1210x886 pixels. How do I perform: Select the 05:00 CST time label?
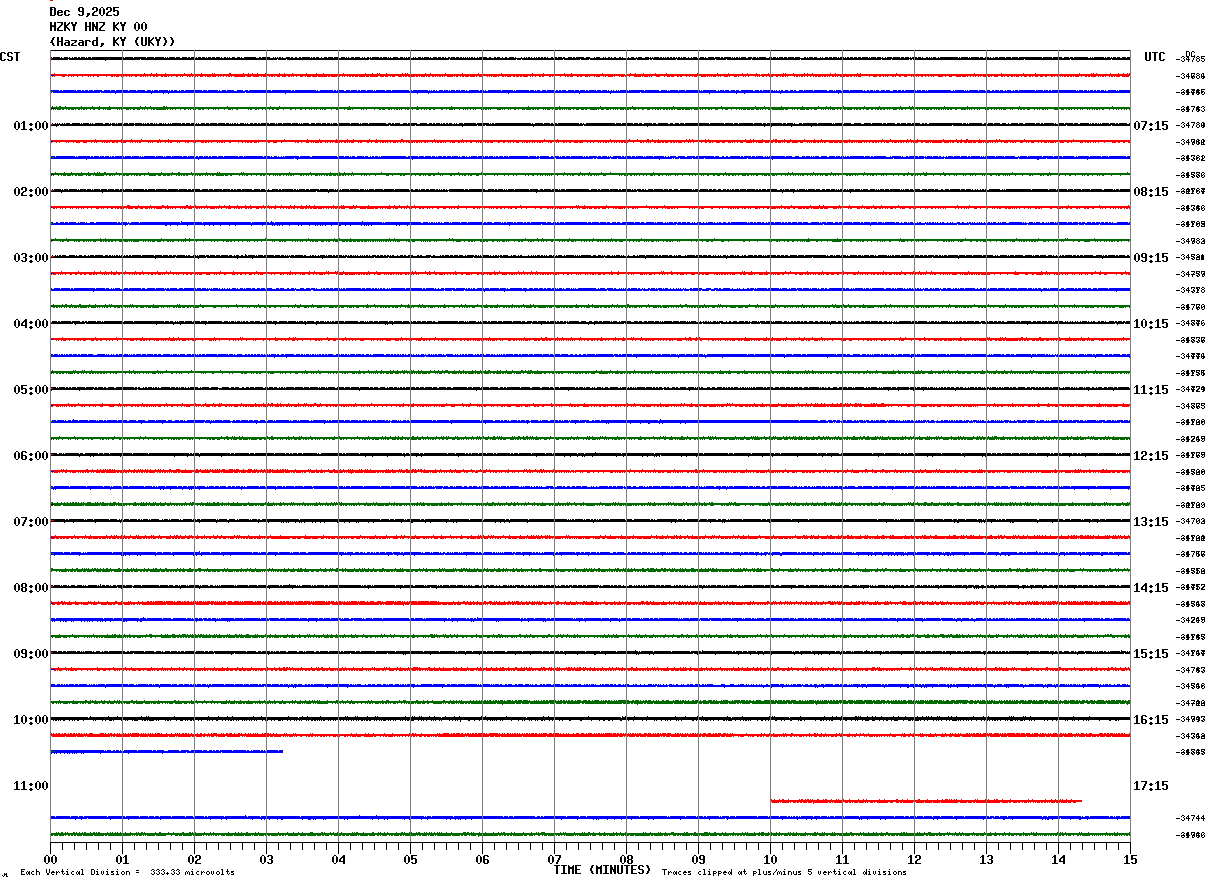pyautogui.click(x=31, y=390)
